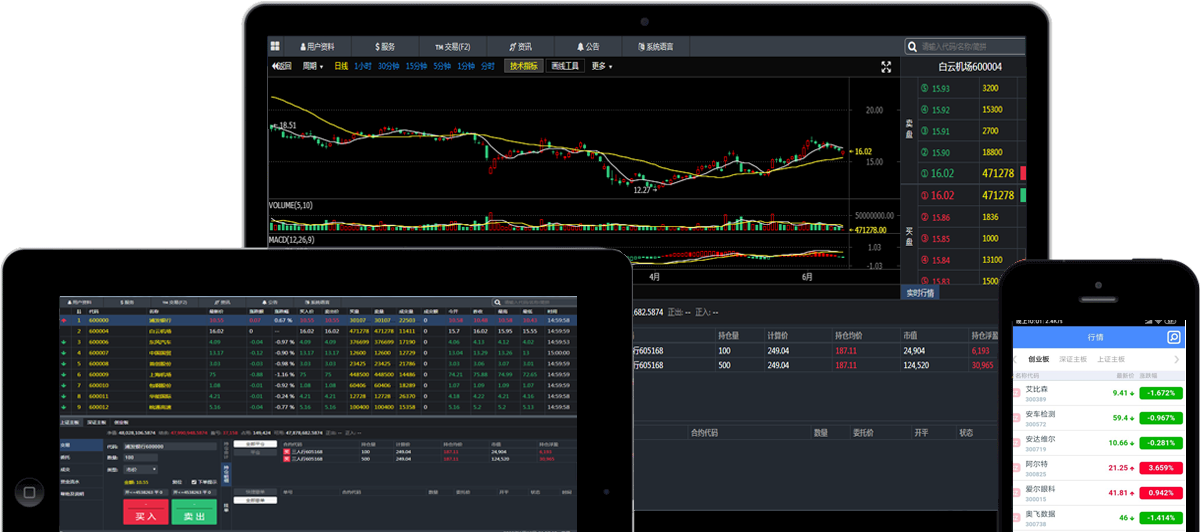This screenshot has height=532, width=1200.
Task: Switch to the 实时行情 tab
Action: 919,293
